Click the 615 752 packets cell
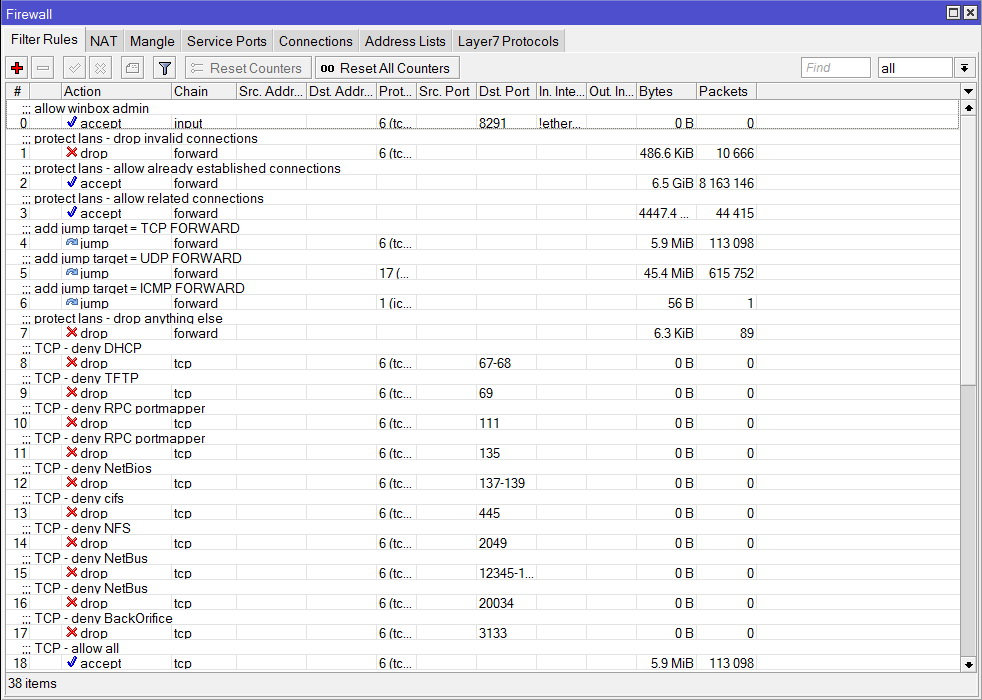Screen dimensions: 982x700 click(726, 273)
